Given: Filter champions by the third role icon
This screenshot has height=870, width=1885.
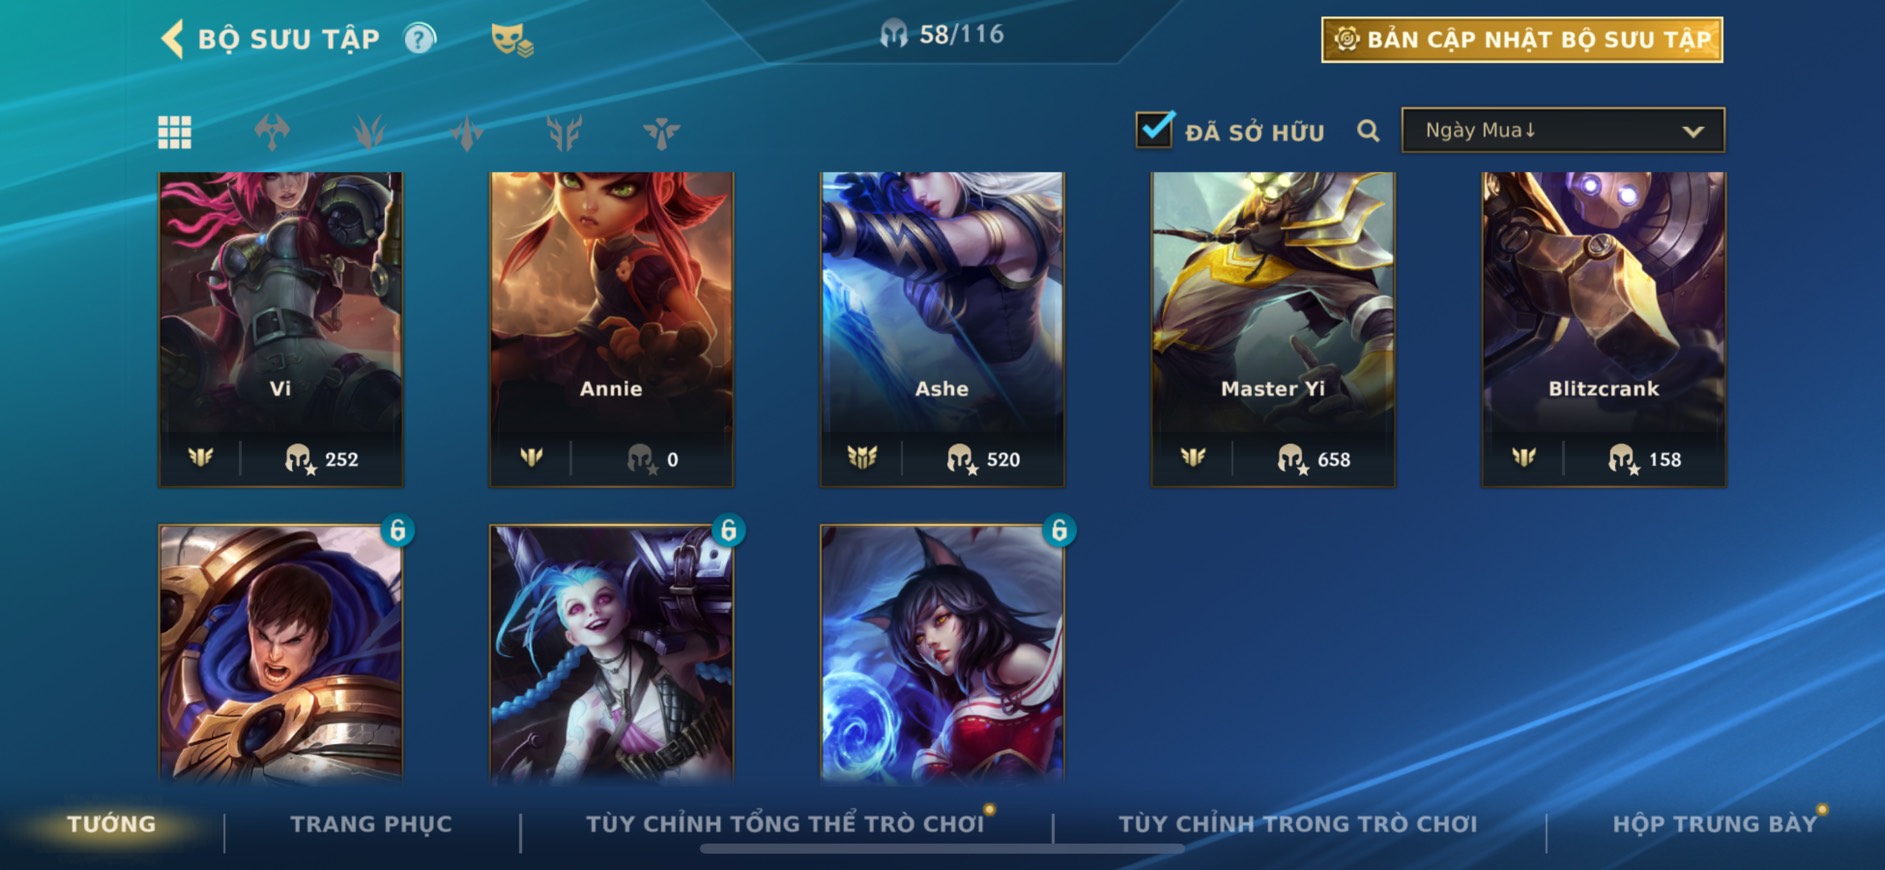Looking at the screenshot, I should click(466, 132).
